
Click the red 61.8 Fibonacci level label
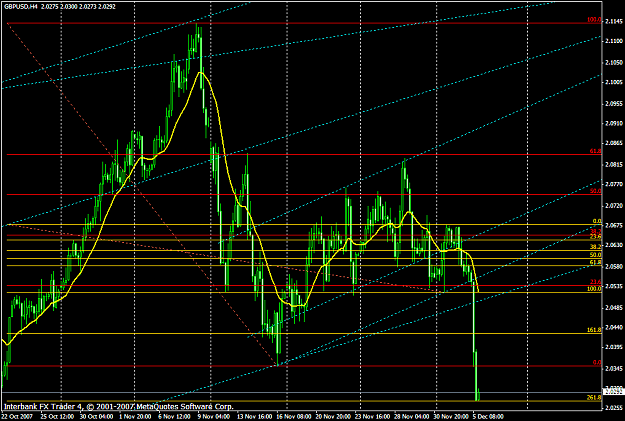click(x=596, y=151)
